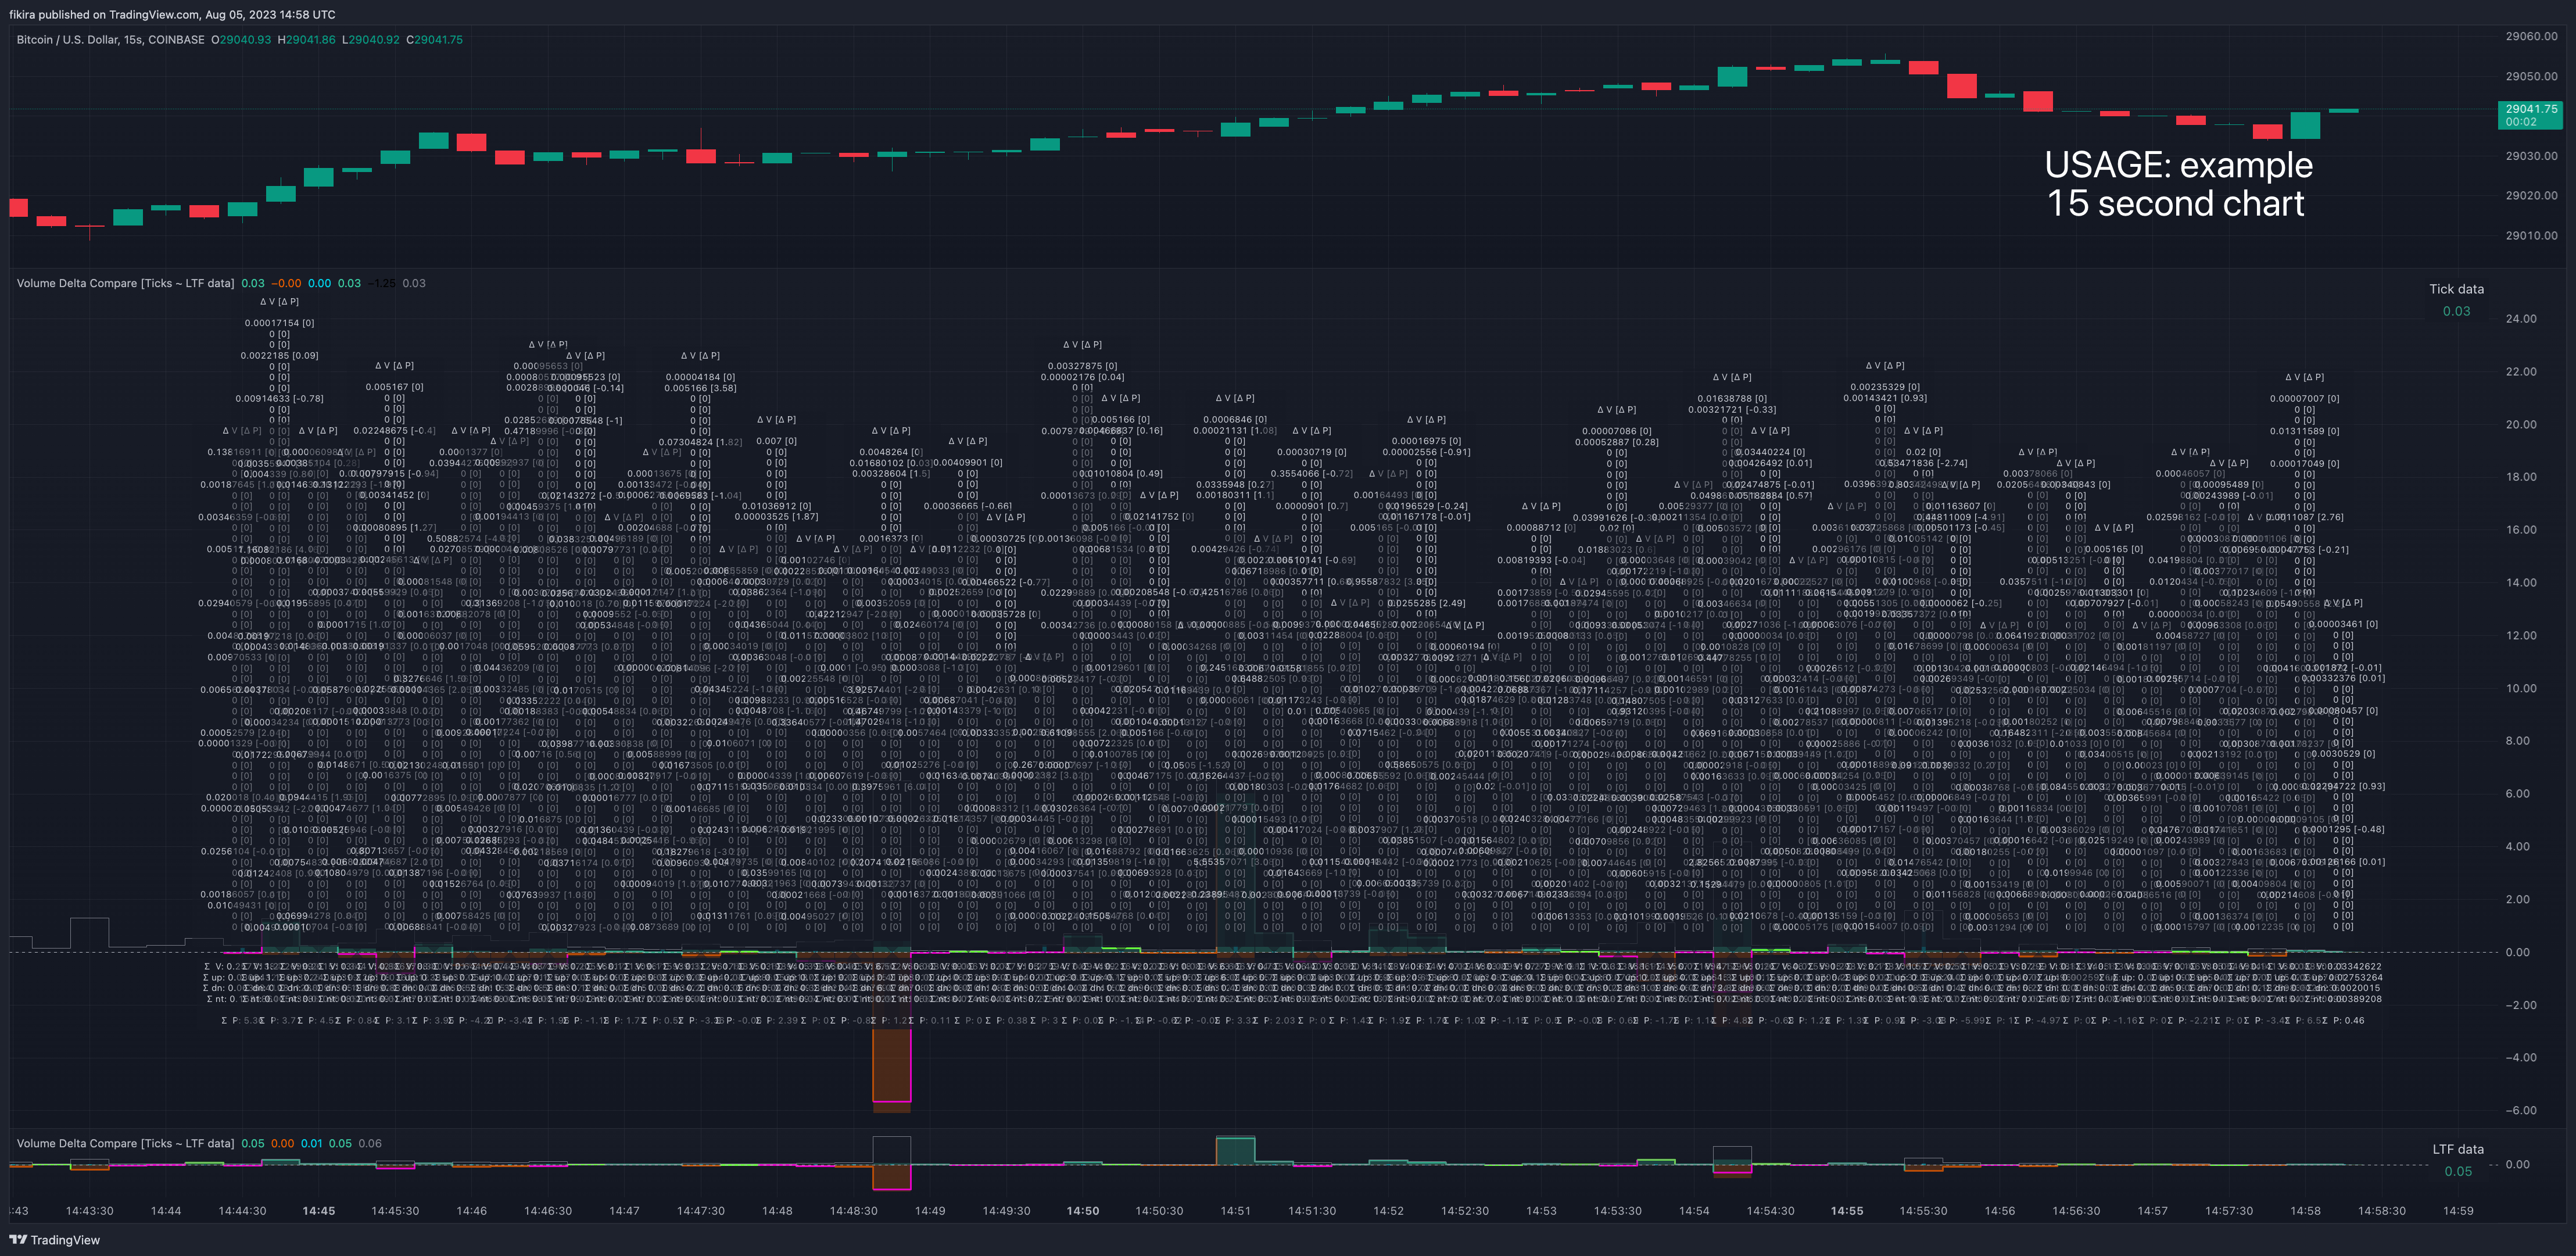Click the 14:59 time axis label
Viewport: 2576px width, 1256px height.
2458,1211
